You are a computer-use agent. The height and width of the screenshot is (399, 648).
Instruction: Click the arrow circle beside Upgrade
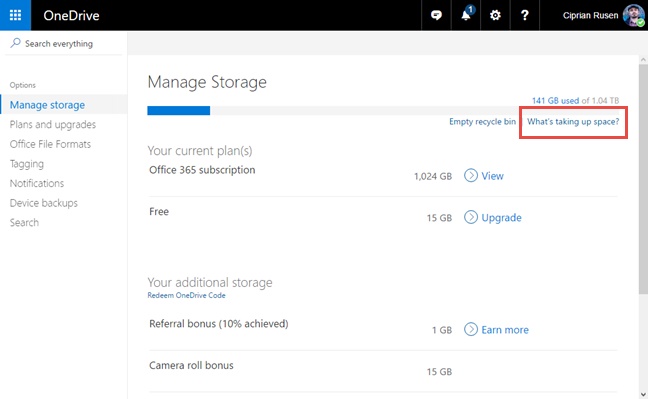coord(471,217)
